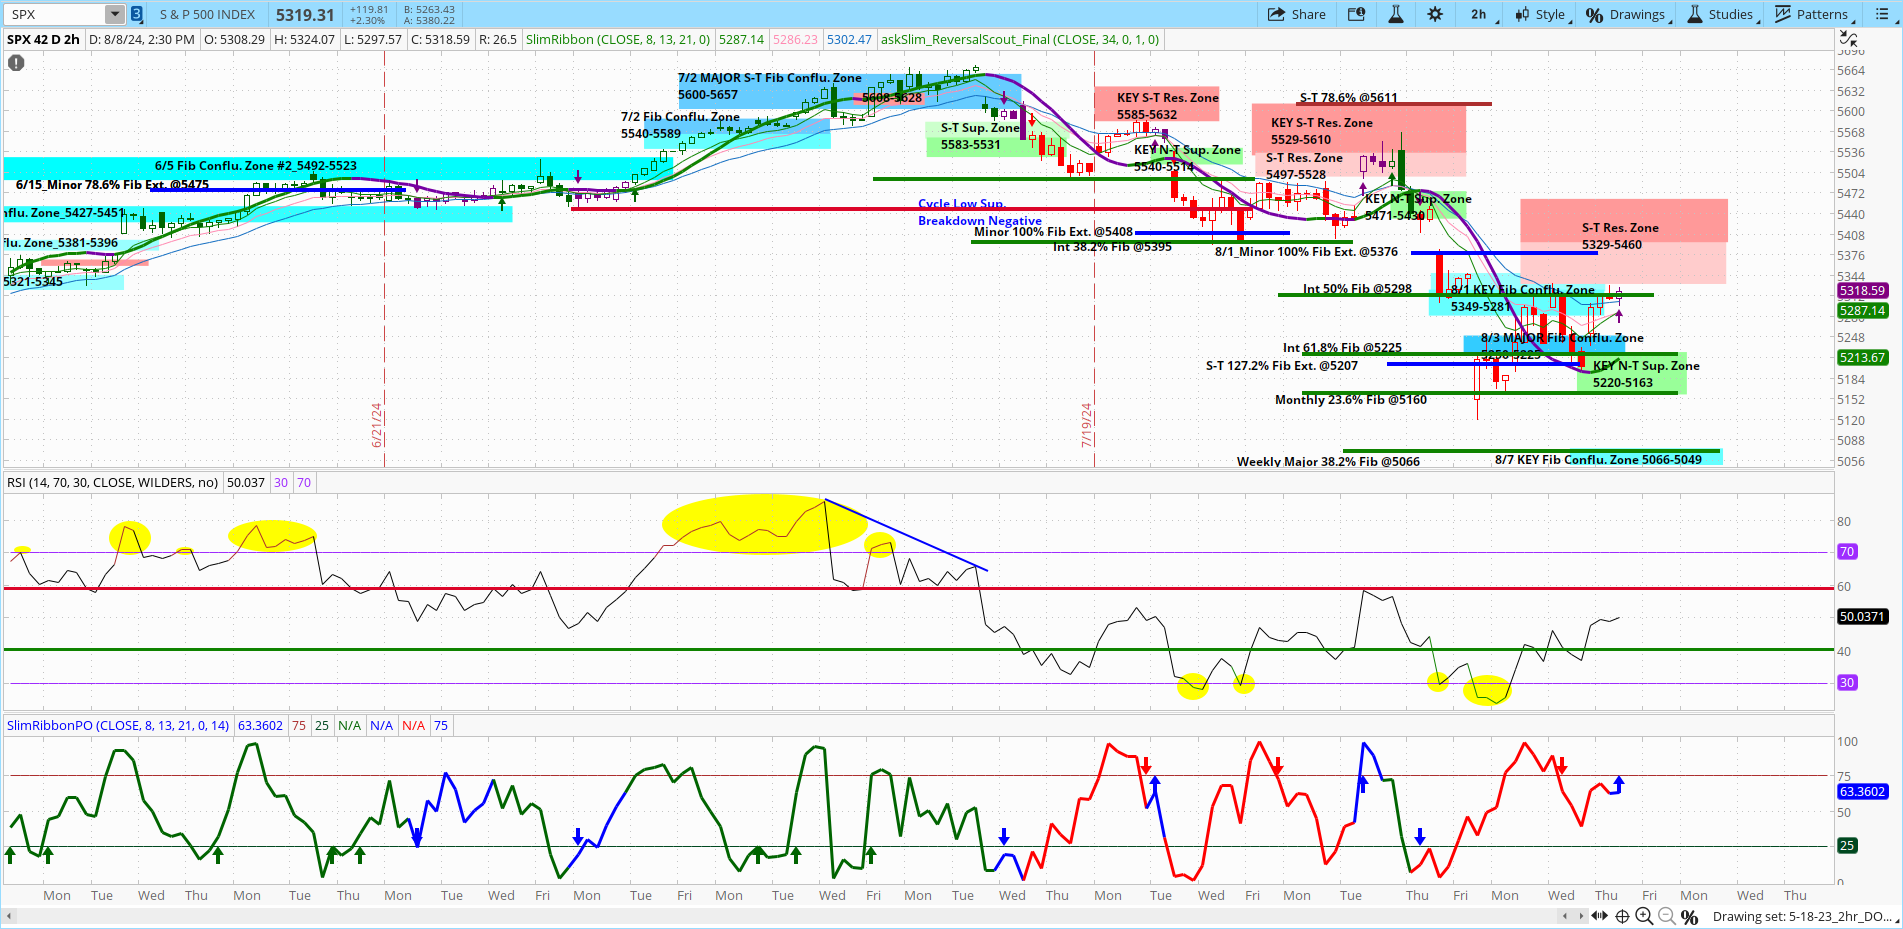Open the Drawings menu
Screen dimensions: 1903x929
1627,14
